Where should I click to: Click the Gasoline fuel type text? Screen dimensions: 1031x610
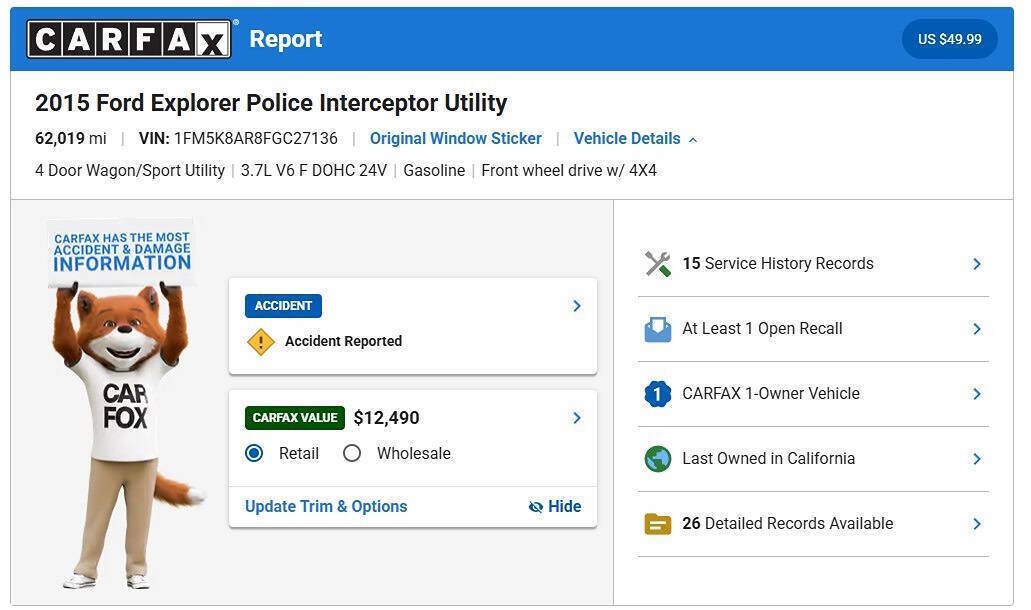click(x=434, y=171)
